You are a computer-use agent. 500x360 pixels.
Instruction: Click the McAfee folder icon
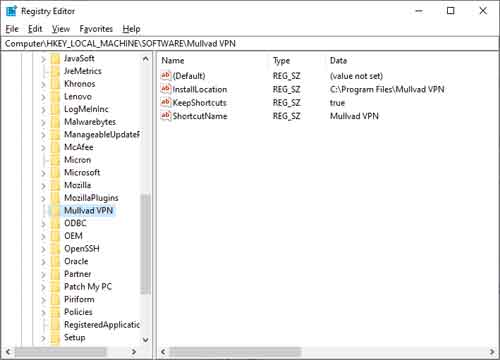(x=55, y=148)
